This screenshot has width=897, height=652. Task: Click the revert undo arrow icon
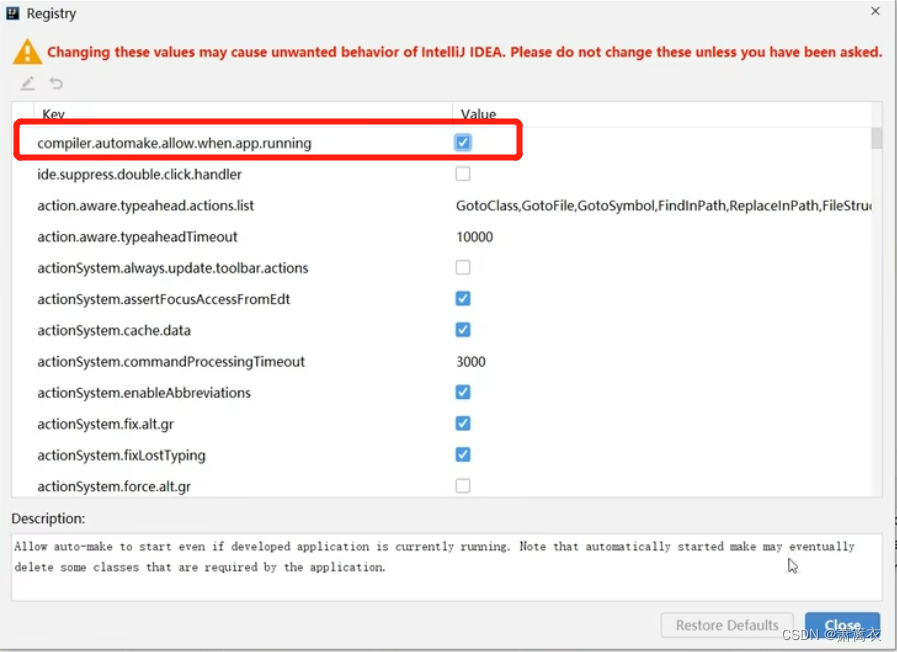[x=56, y=84]
